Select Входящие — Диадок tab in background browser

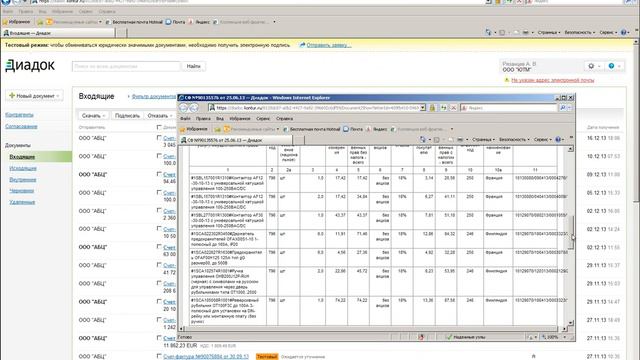click(59, 33)
